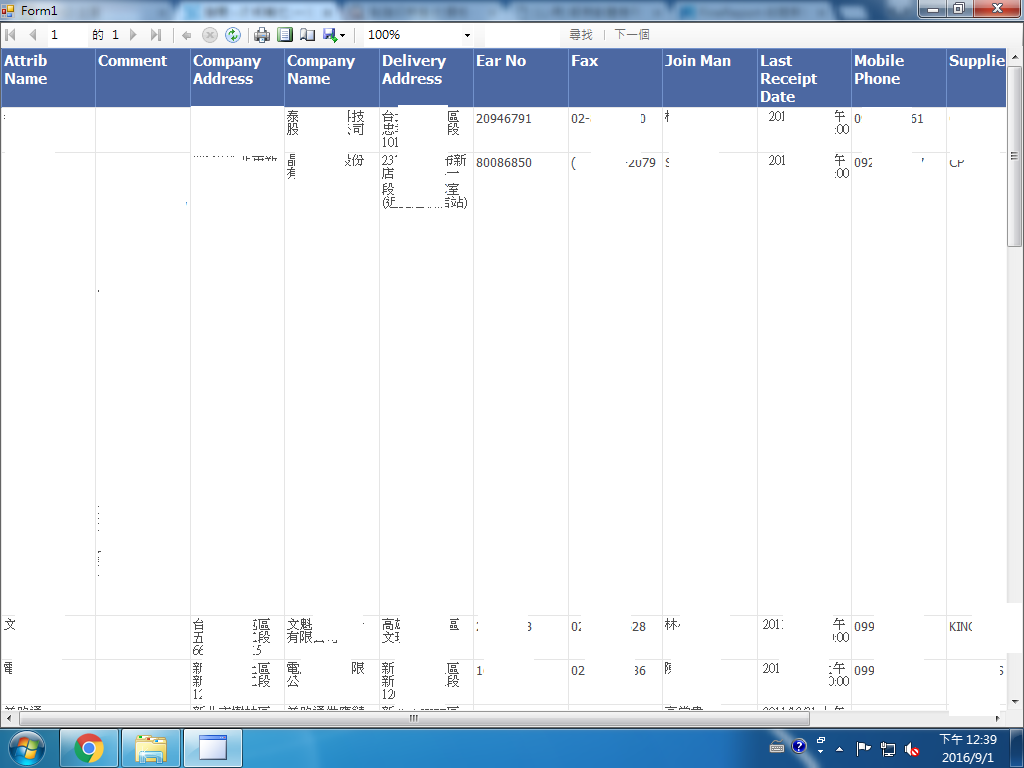Click horizontal scrollbar left arrow

coord(8,718)
